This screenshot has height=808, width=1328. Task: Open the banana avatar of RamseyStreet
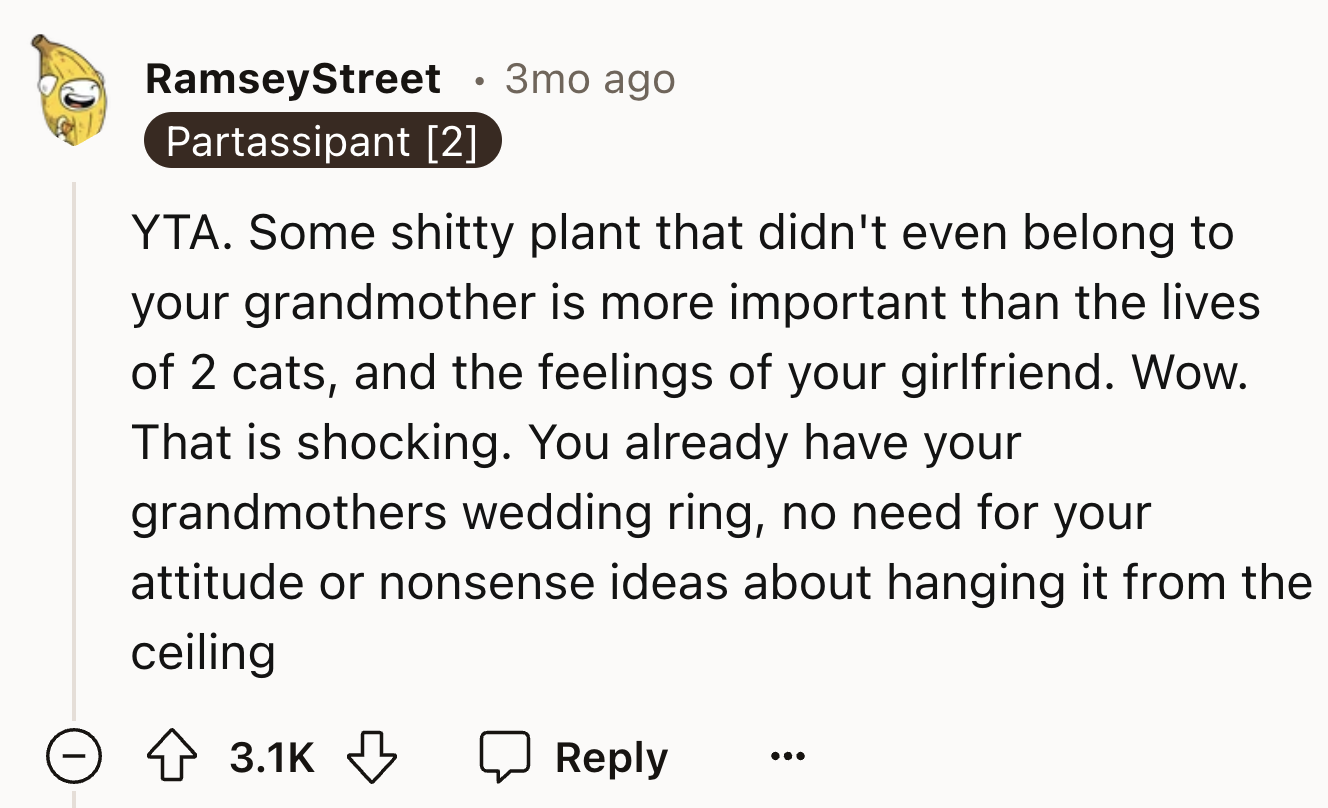[68, 88]
